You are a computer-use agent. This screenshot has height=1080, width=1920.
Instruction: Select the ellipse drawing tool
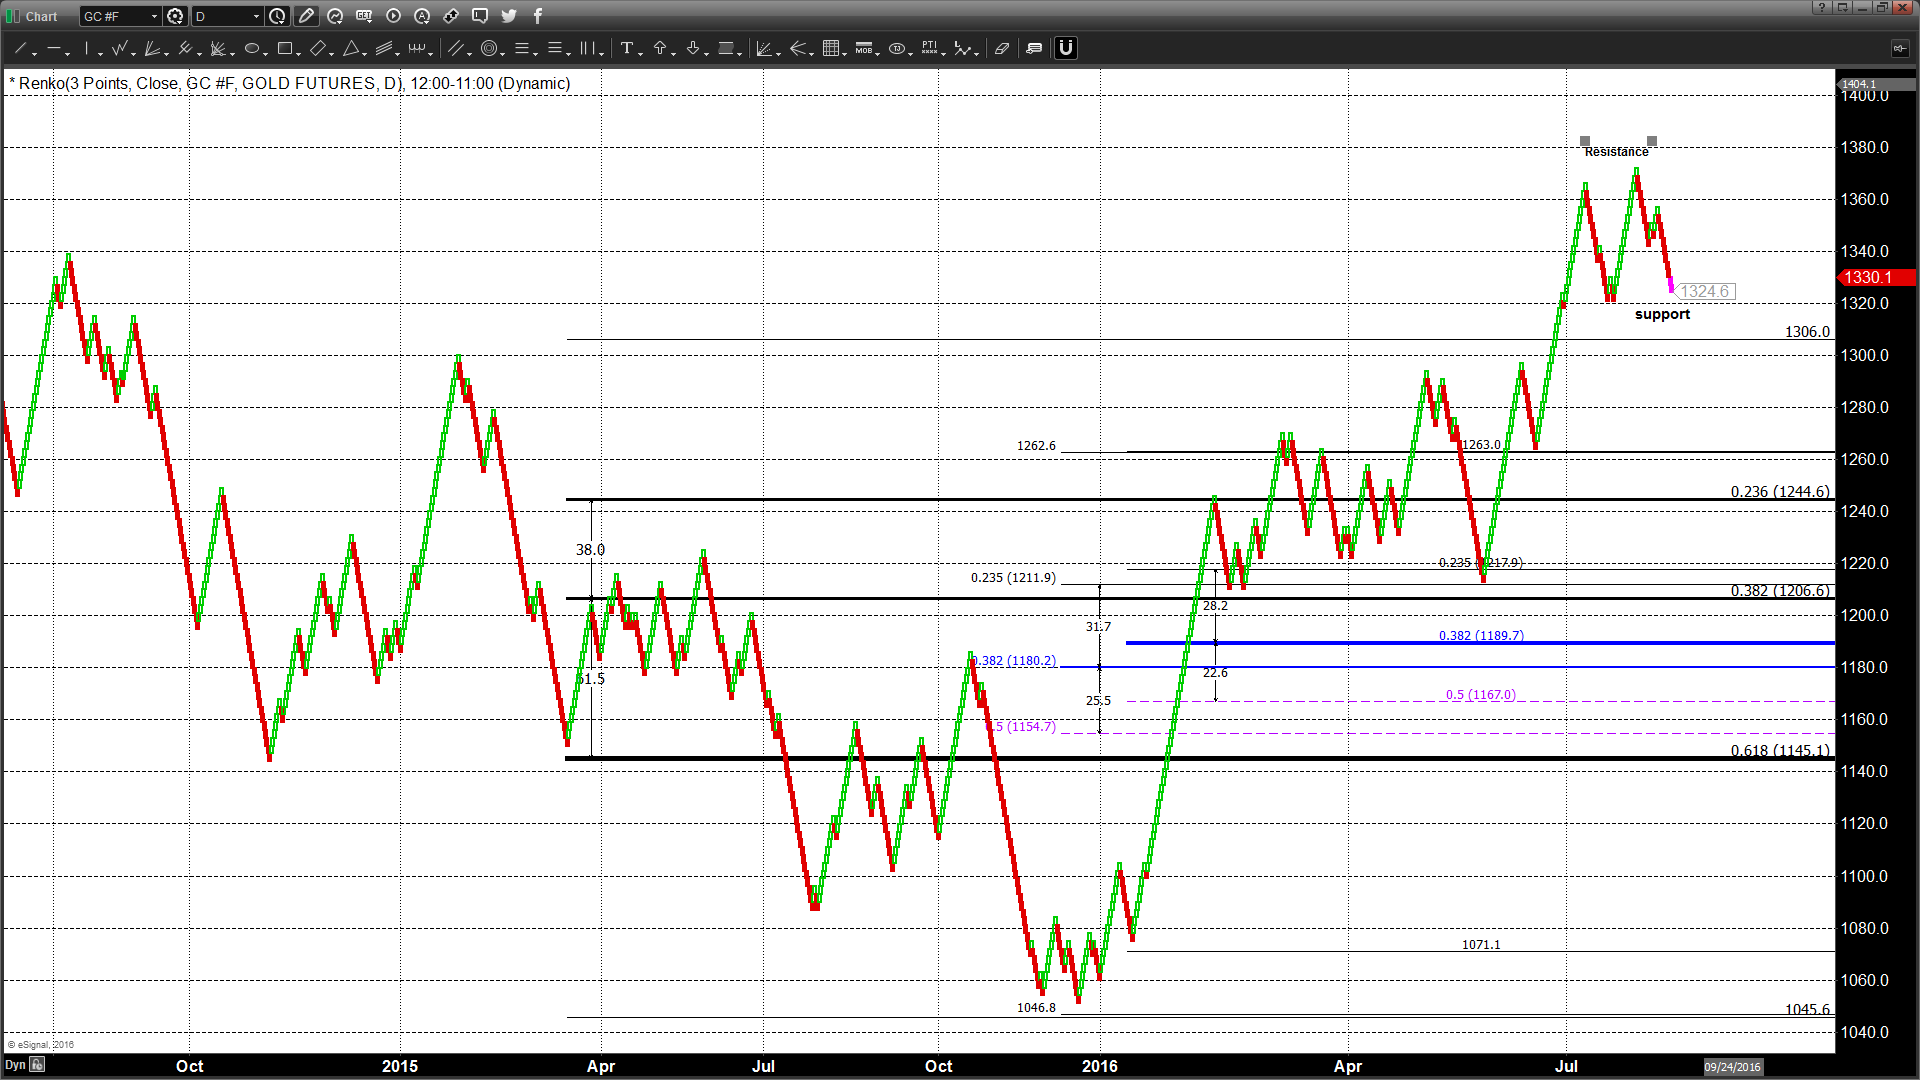pyautogui.click(x=252, y=48)
